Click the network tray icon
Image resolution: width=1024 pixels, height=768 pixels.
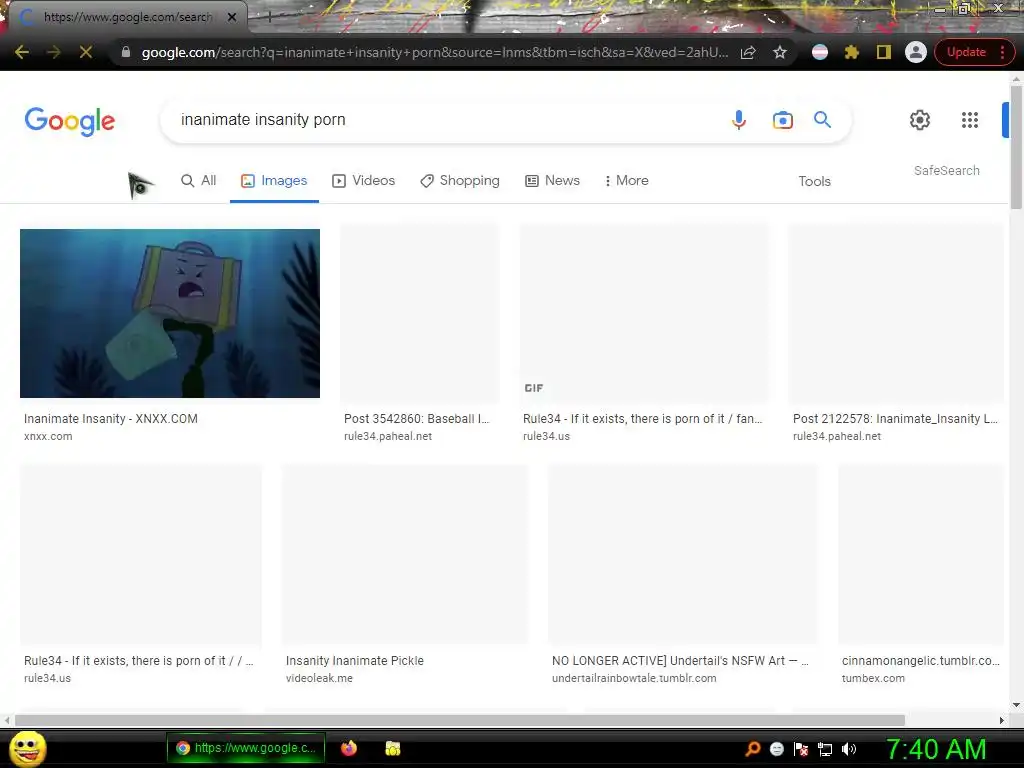coord(825,749)
